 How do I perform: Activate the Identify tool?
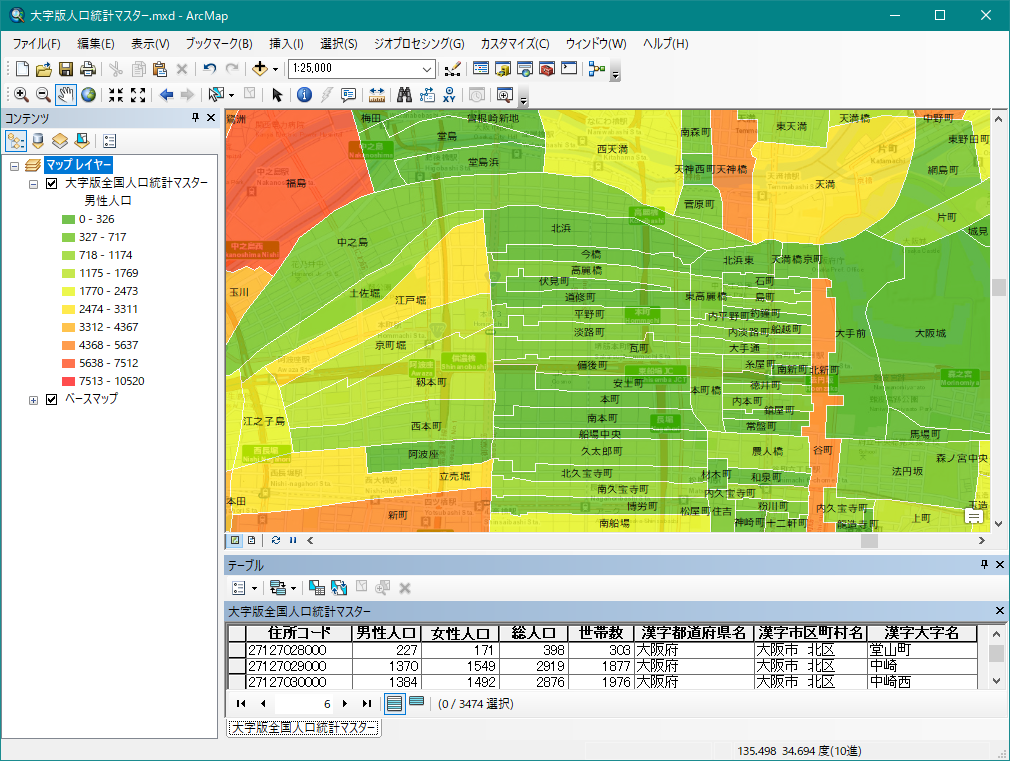(304, 95)
